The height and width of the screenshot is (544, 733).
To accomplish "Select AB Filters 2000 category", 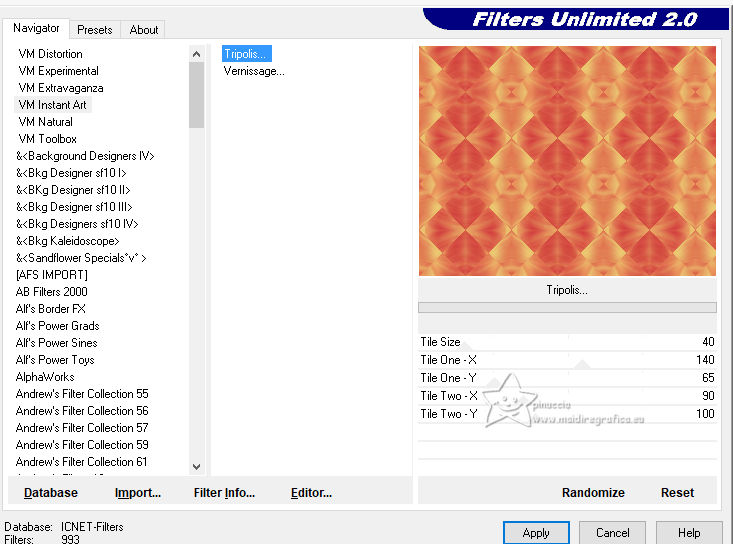I will 51,292.
